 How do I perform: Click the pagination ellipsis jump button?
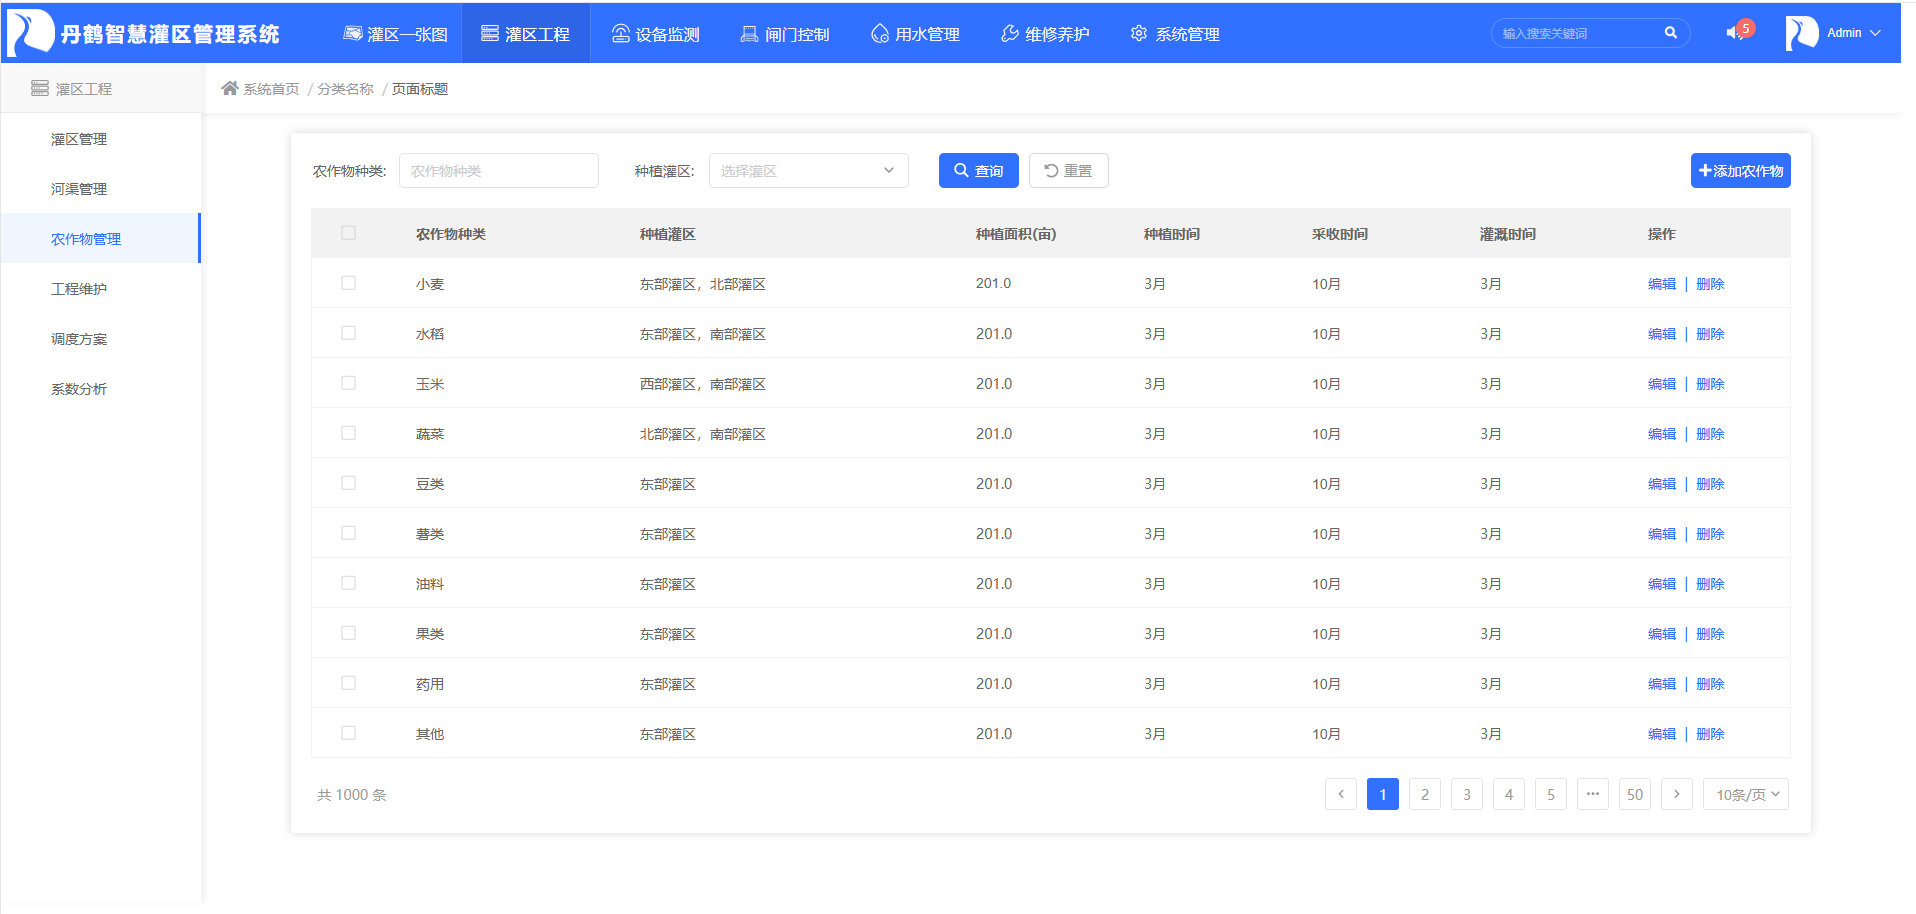(1593, 794)
